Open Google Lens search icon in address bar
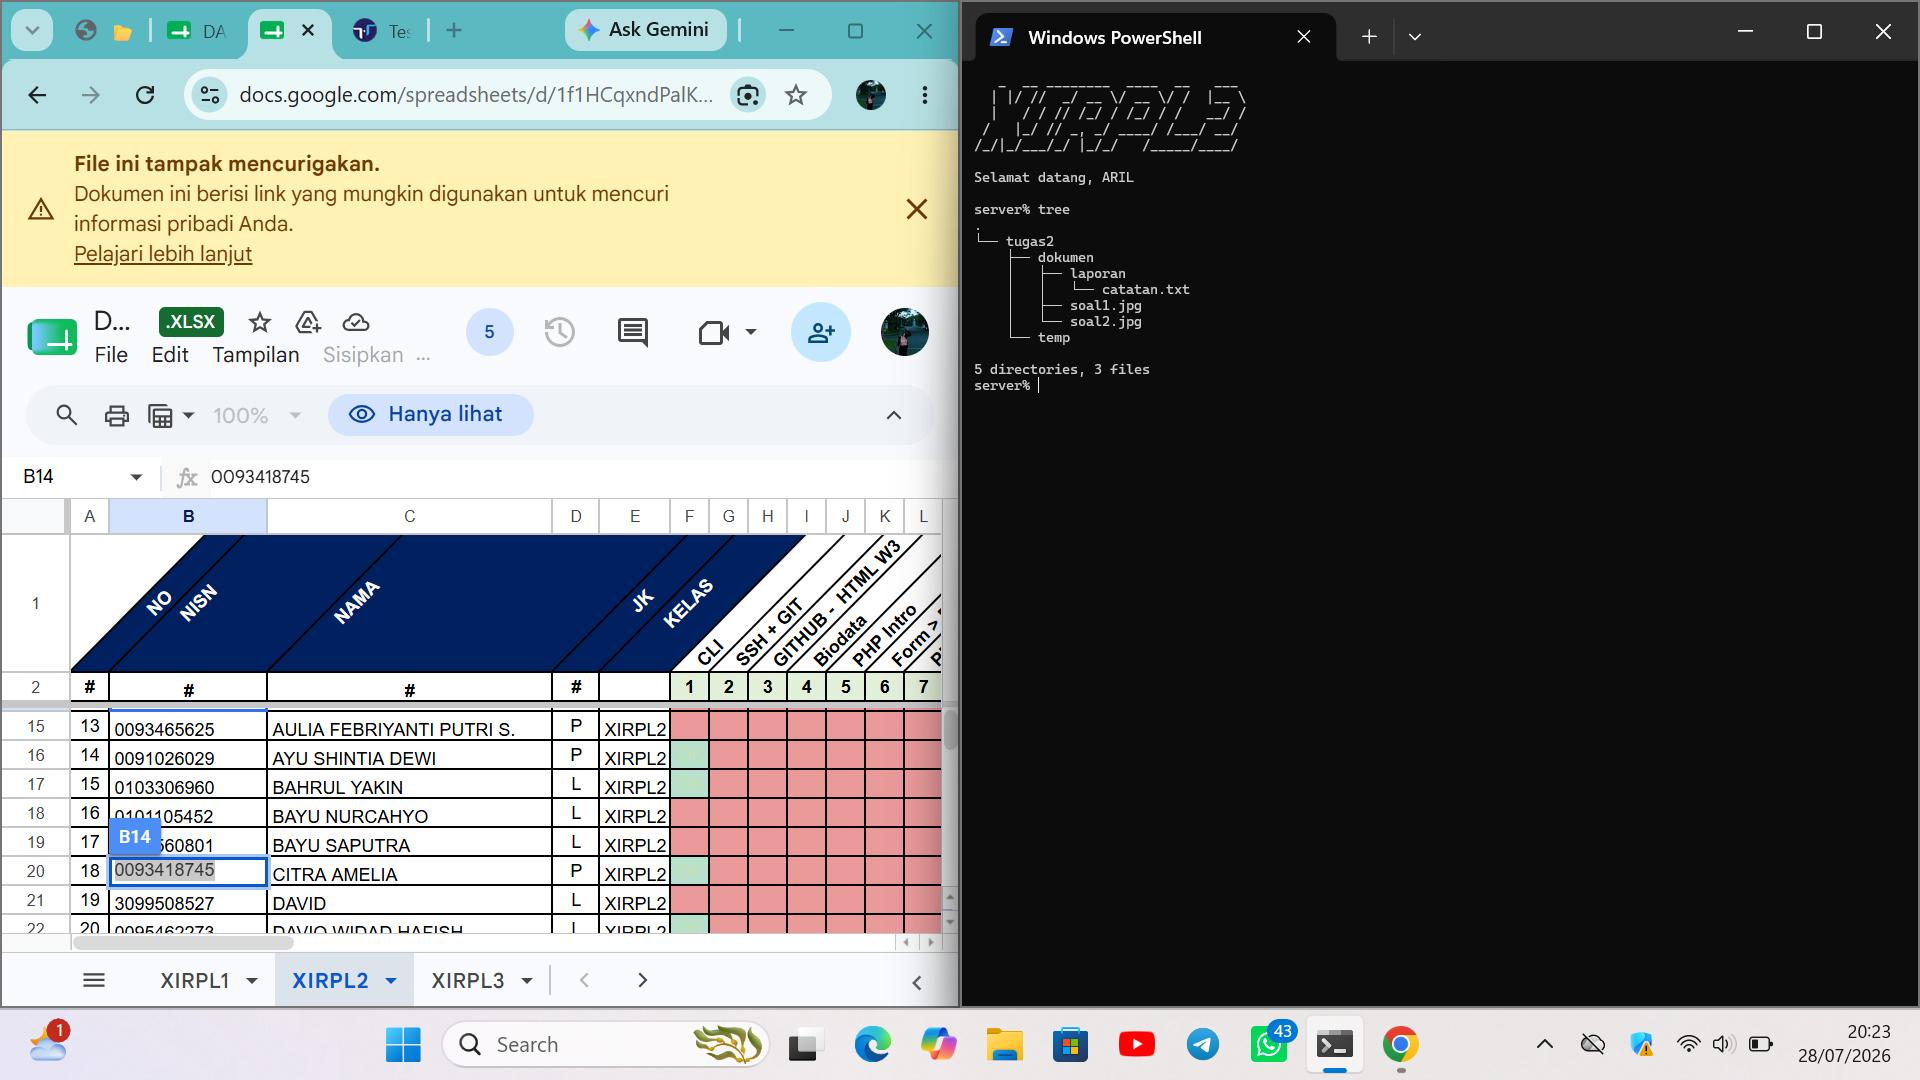Image resolution: width=1920 pixels, height=1080 pixels. (x=748, y=95)
